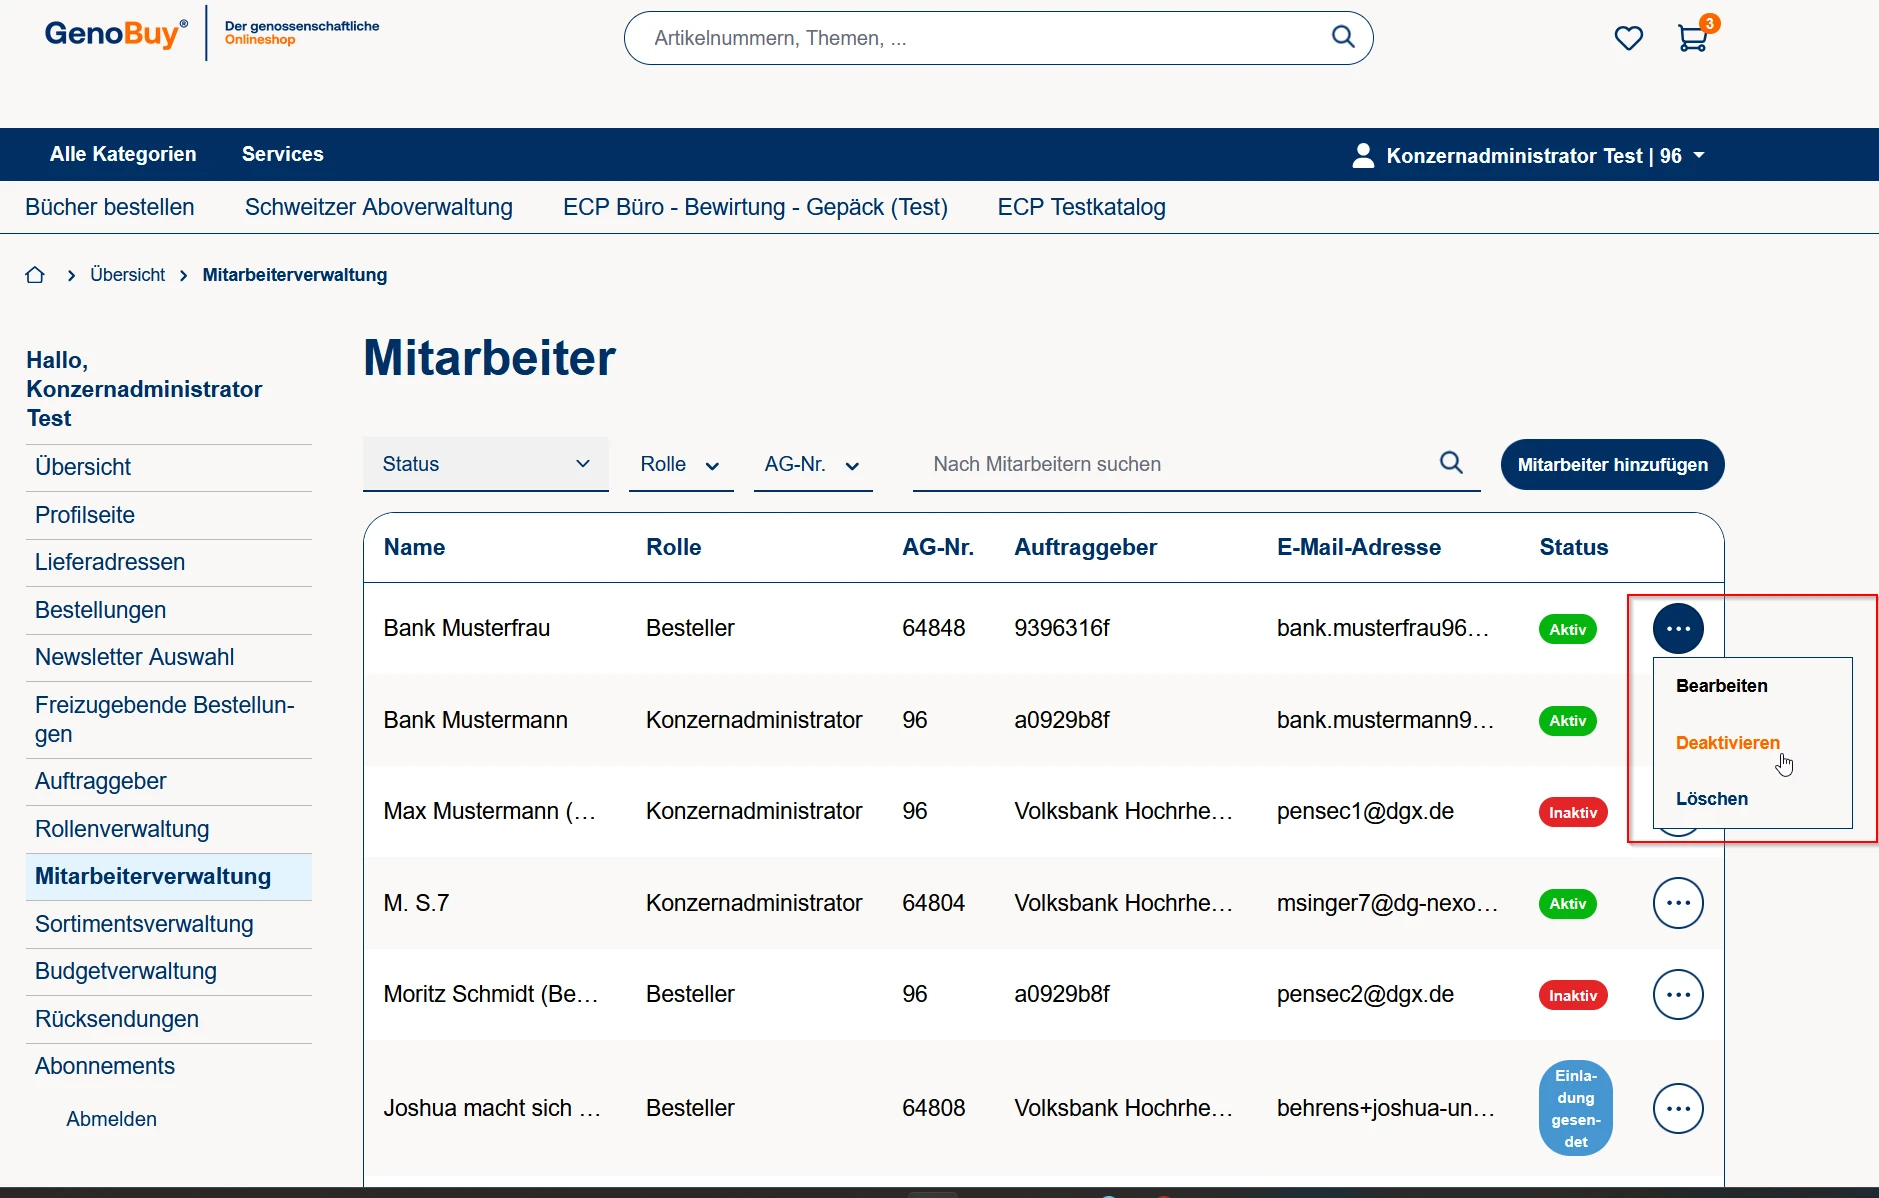Click the magnifier in the top search bar
Viewport: 1879px width, 1198px height.
(x=1343, y=37)
